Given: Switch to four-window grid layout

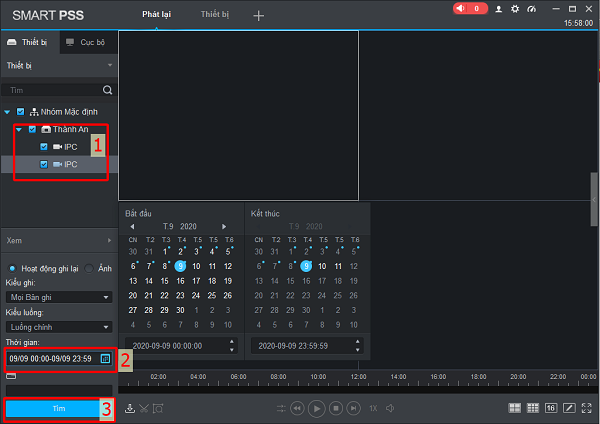Looking at the screenshot, I should tap(515, 408).
